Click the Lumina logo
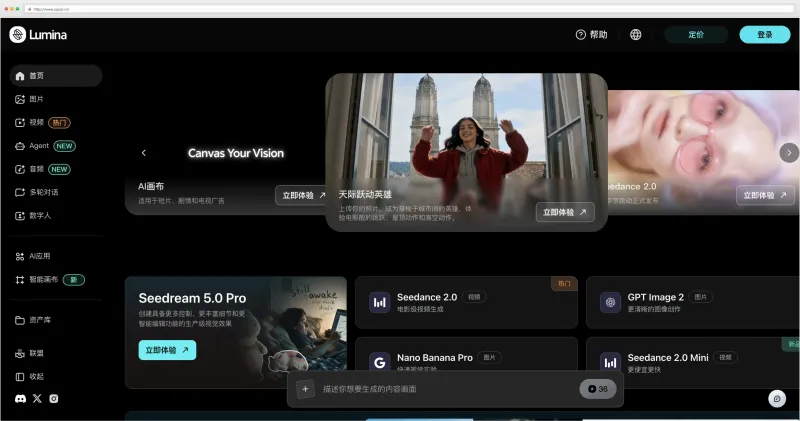The height and width of the screenshot is (421, 800). (x=38, y=35)
